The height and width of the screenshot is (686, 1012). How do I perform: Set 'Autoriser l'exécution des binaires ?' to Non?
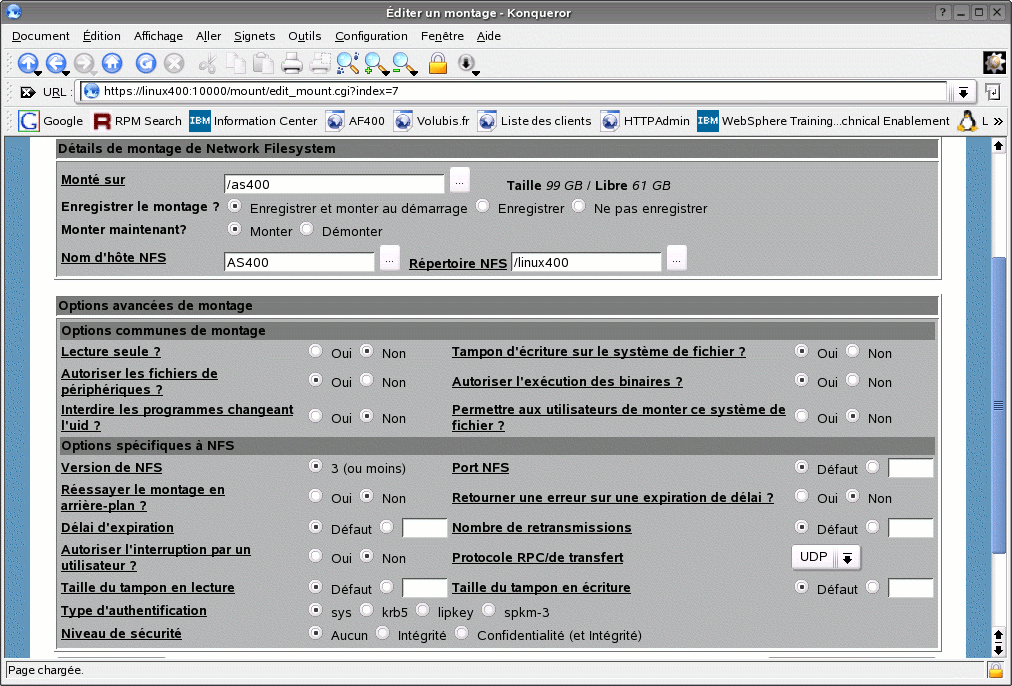pos(853,380)
